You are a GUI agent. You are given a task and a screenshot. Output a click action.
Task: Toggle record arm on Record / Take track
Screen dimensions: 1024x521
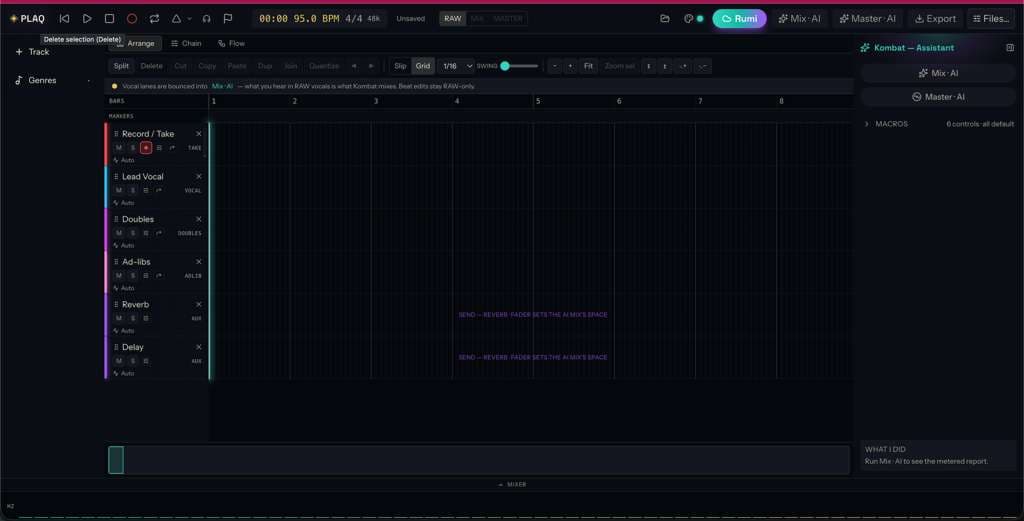pyautogui.click(x=146, y=148)
